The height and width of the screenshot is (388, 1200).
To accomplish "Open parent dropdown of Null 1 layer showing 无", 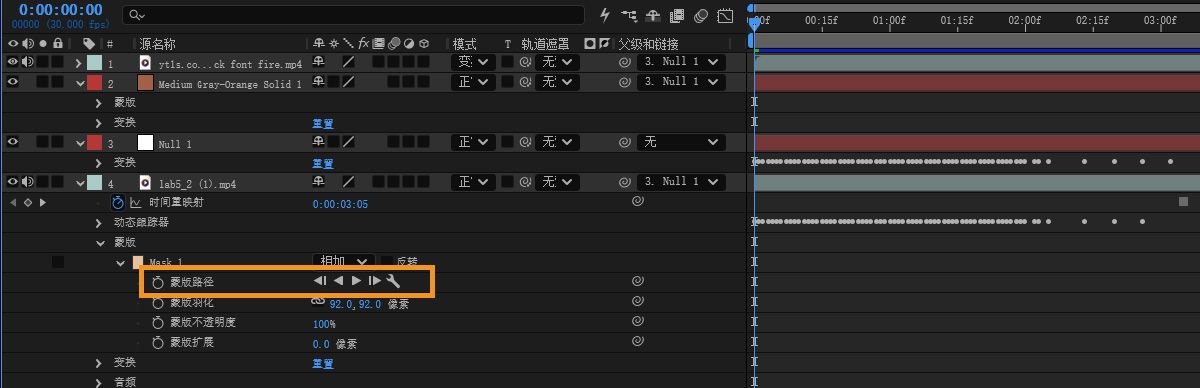I will tap(680, 142).
